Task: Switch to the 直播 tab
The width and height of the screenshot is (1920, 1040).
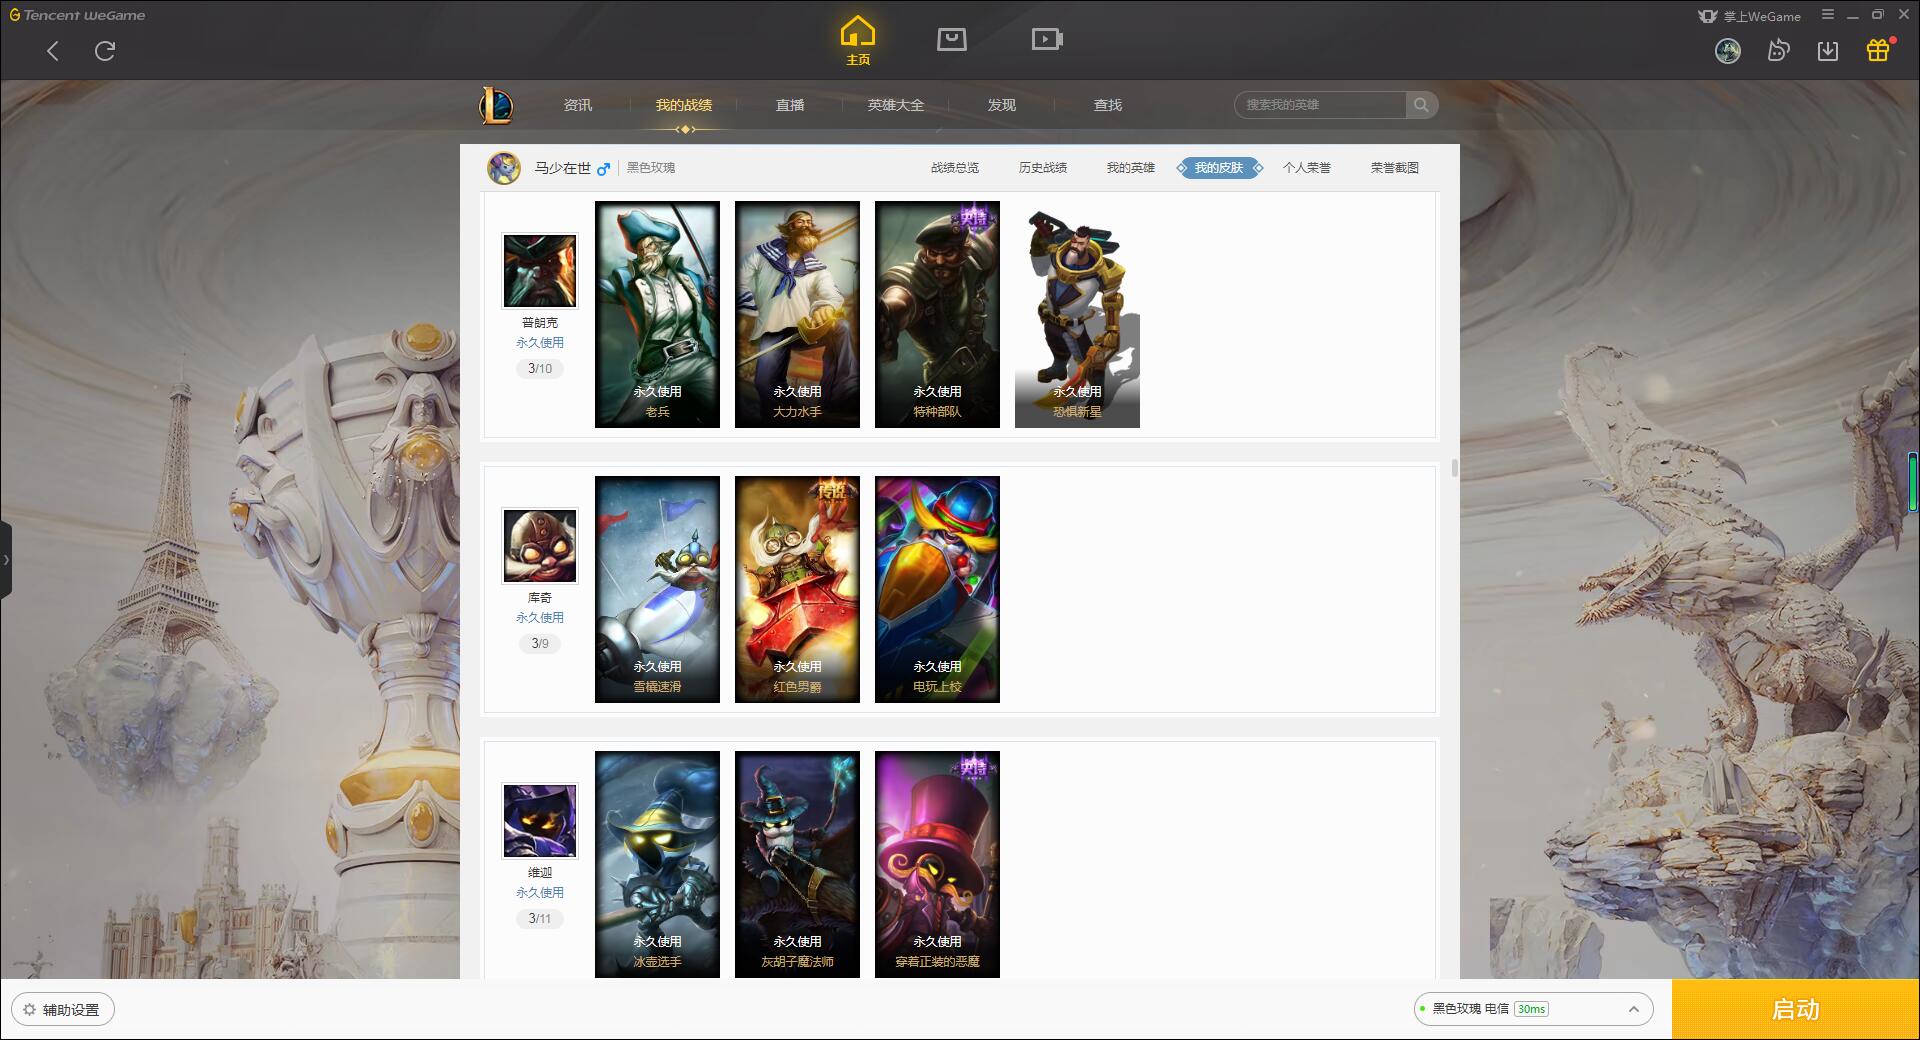Action: (790, 105)
